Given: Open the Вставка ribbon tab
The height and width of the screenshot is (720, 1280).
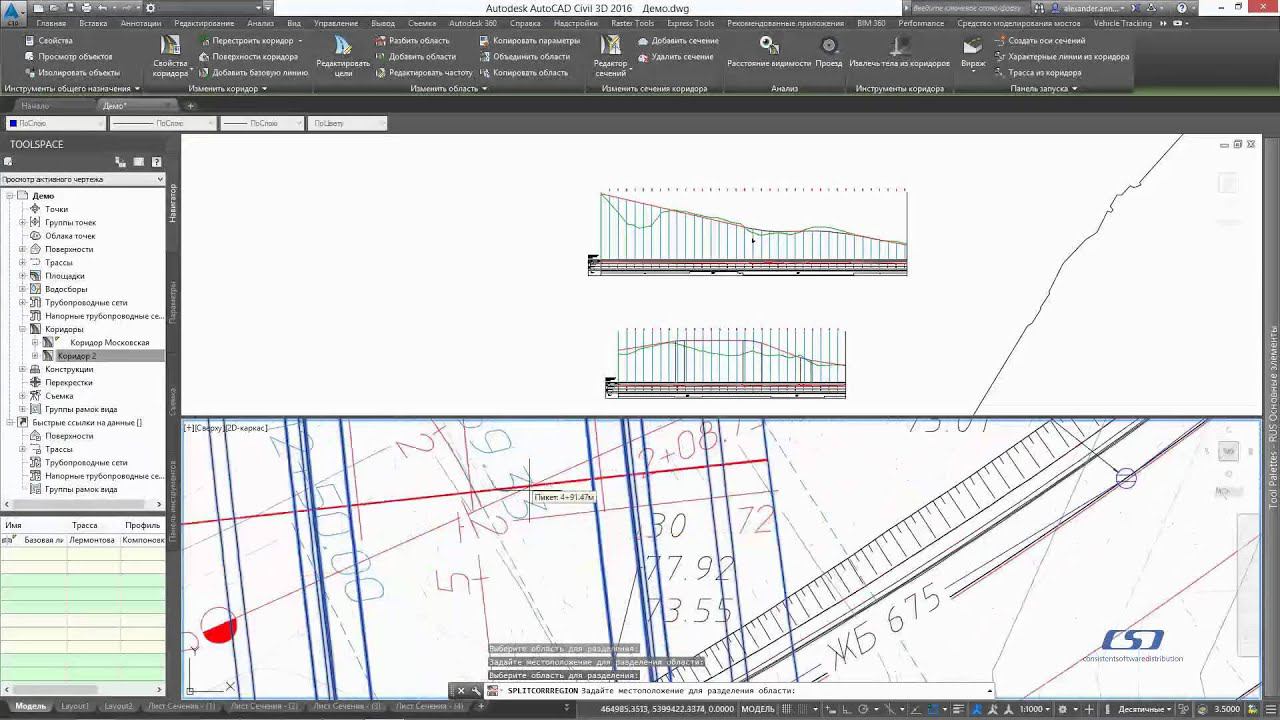Looking at the screenshot, I should tap(93, 23).
